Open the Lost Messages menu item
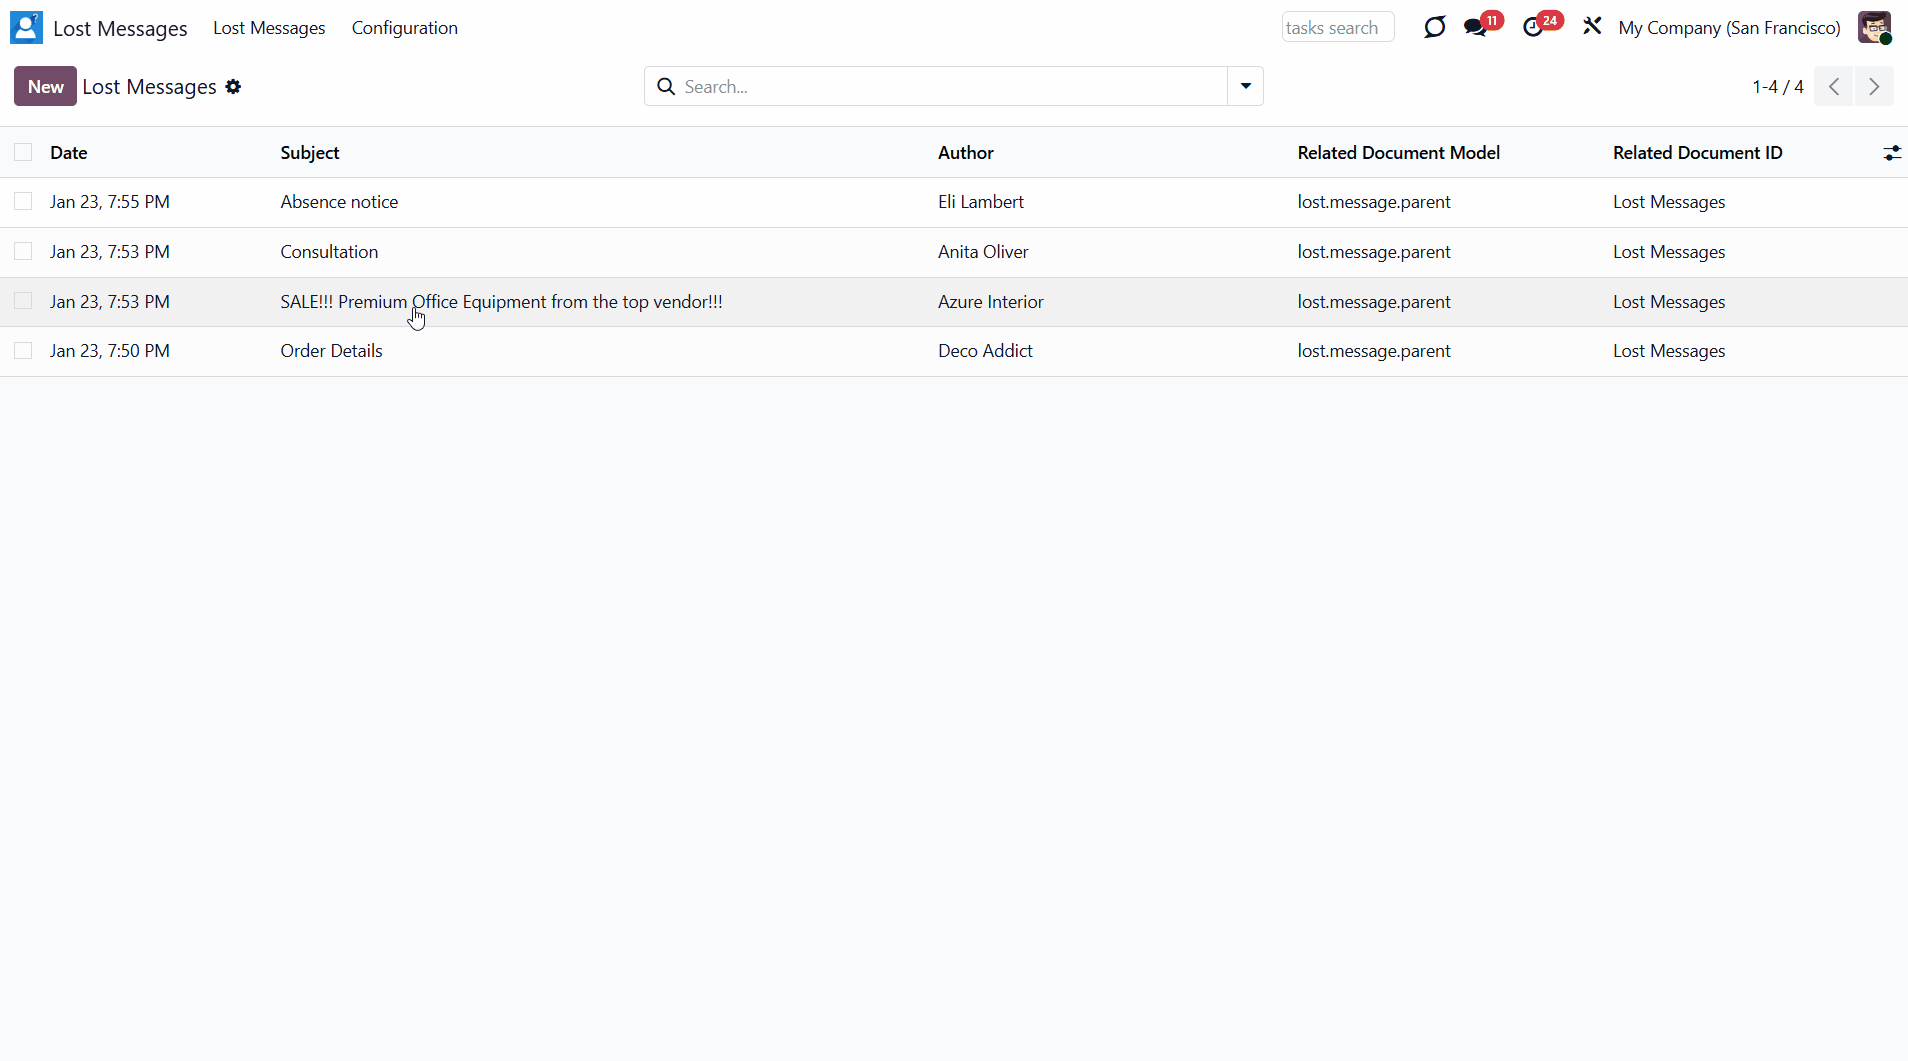 click(x=269, y=28)
